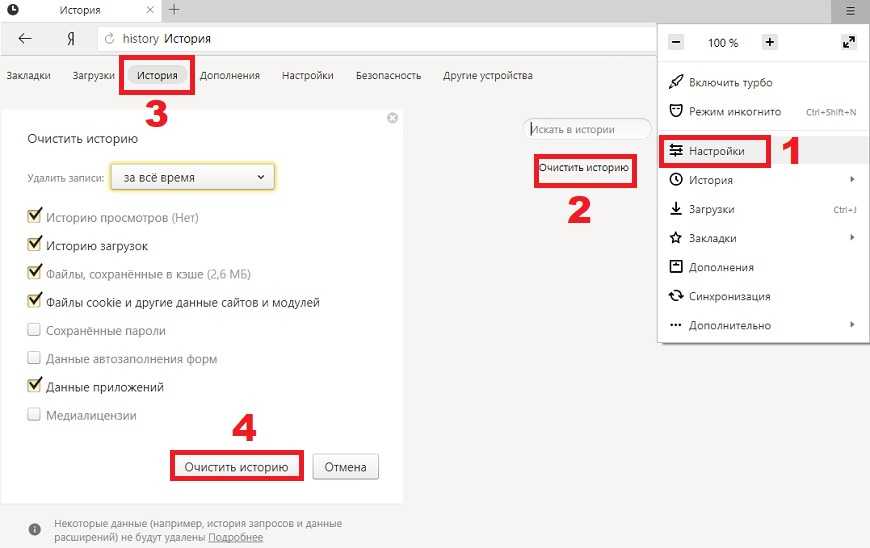
Task: Open the Подробнее link
Action: click(x=235, y=537)
